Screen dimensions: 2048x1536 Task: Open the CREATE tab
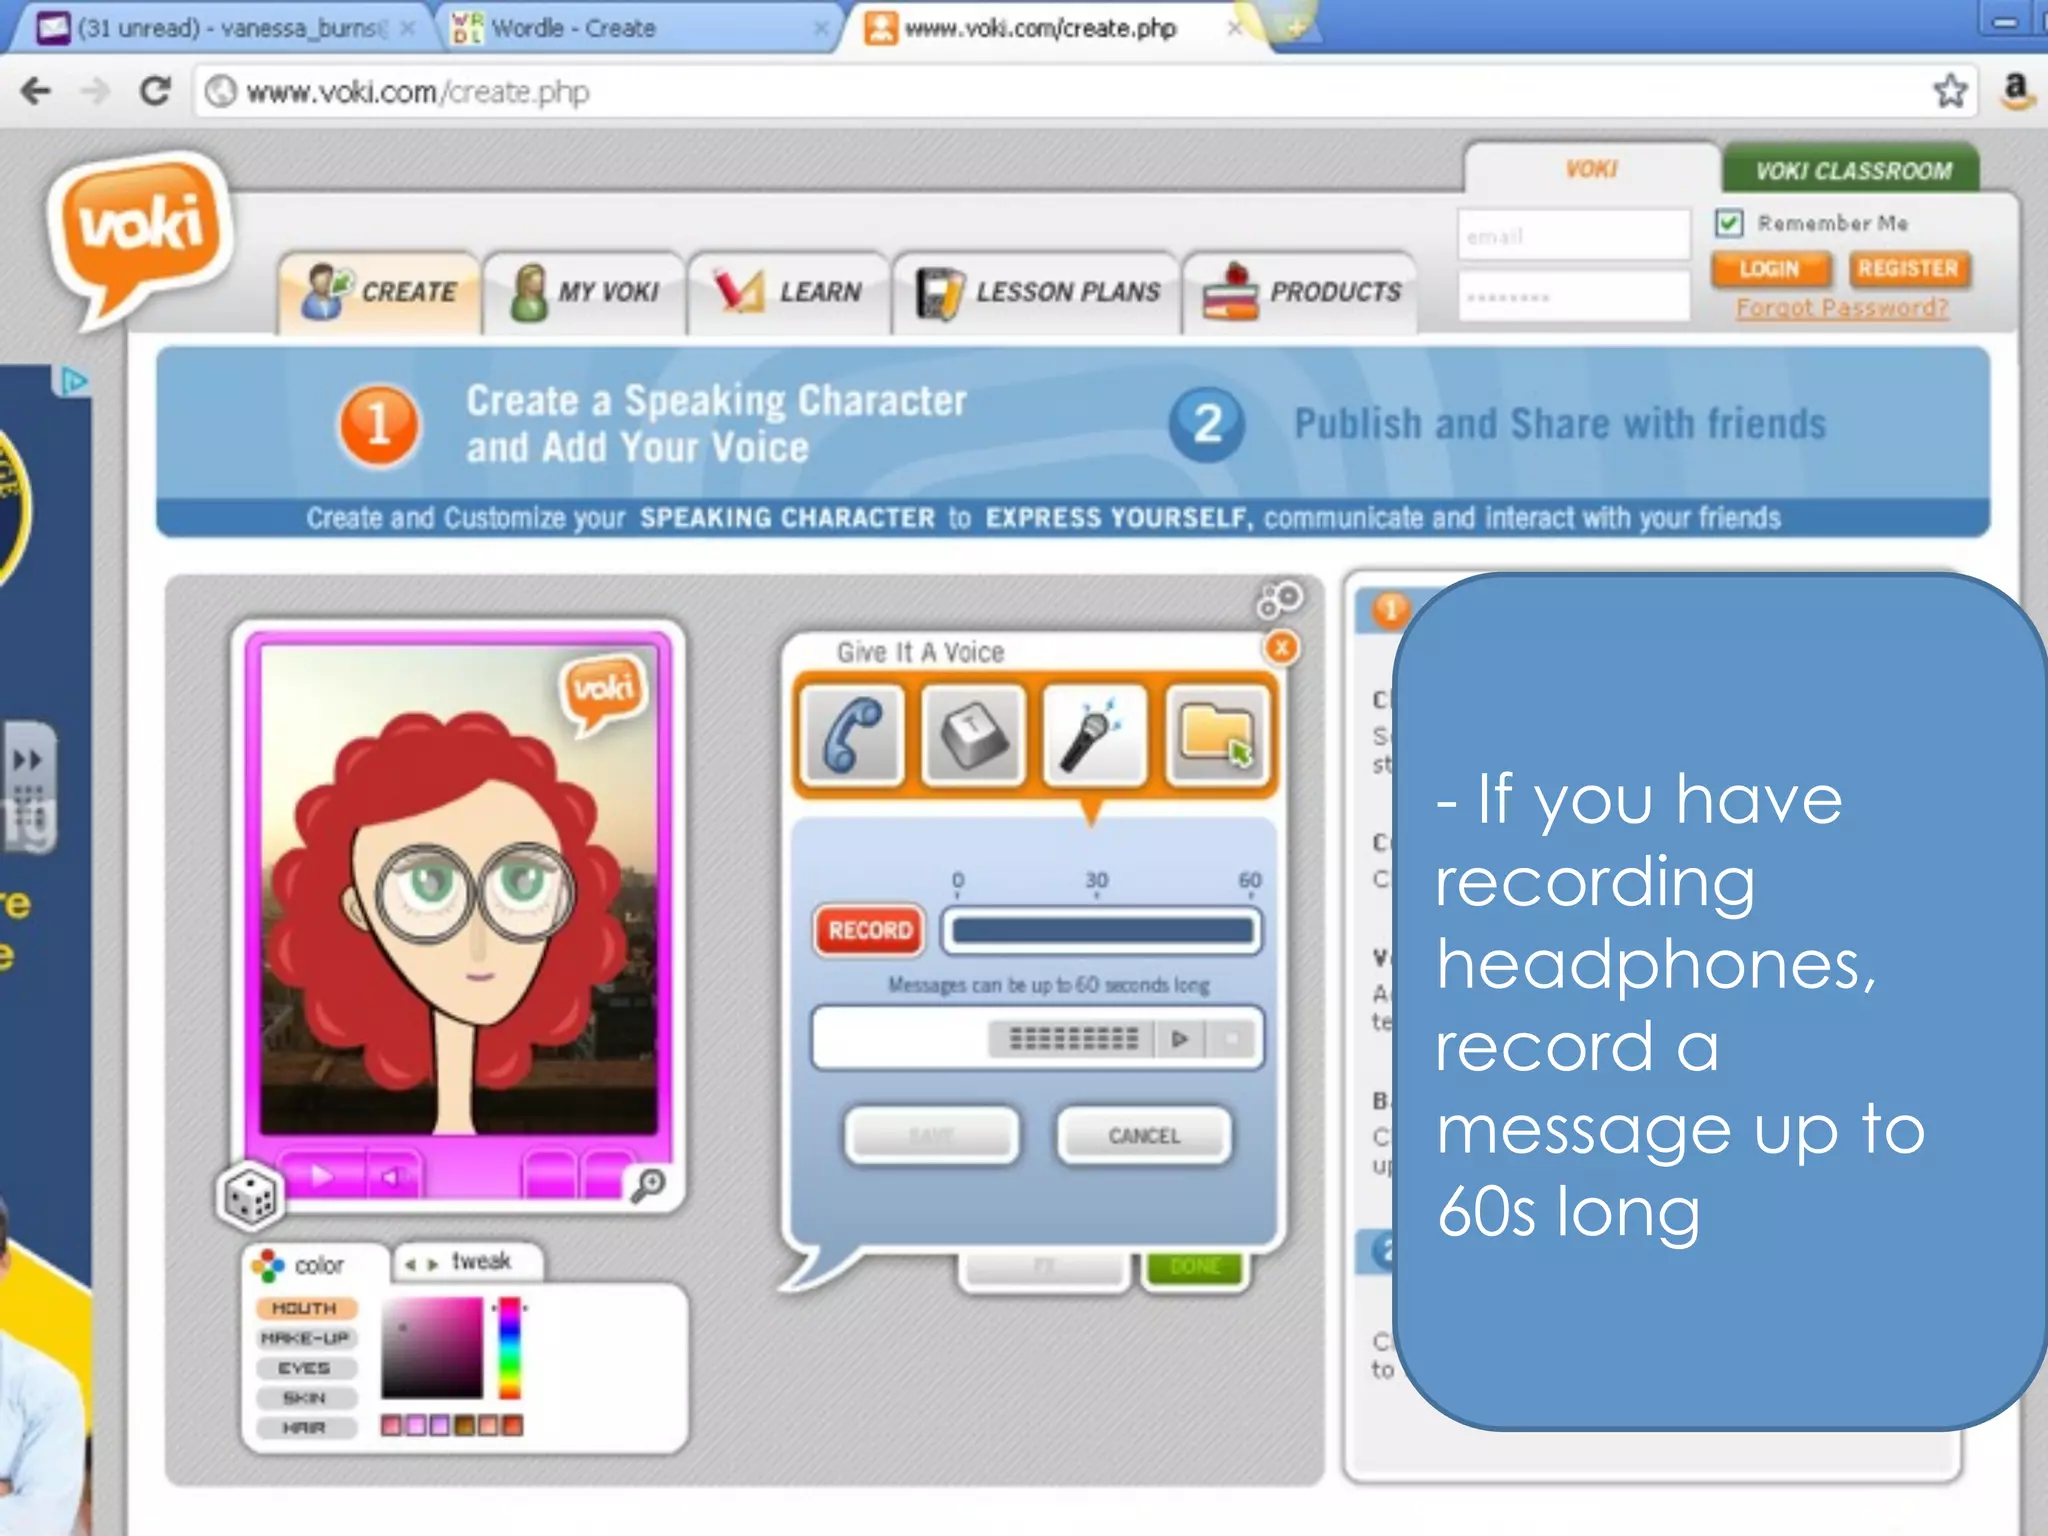pyautogui.click(x=380, y=292)
